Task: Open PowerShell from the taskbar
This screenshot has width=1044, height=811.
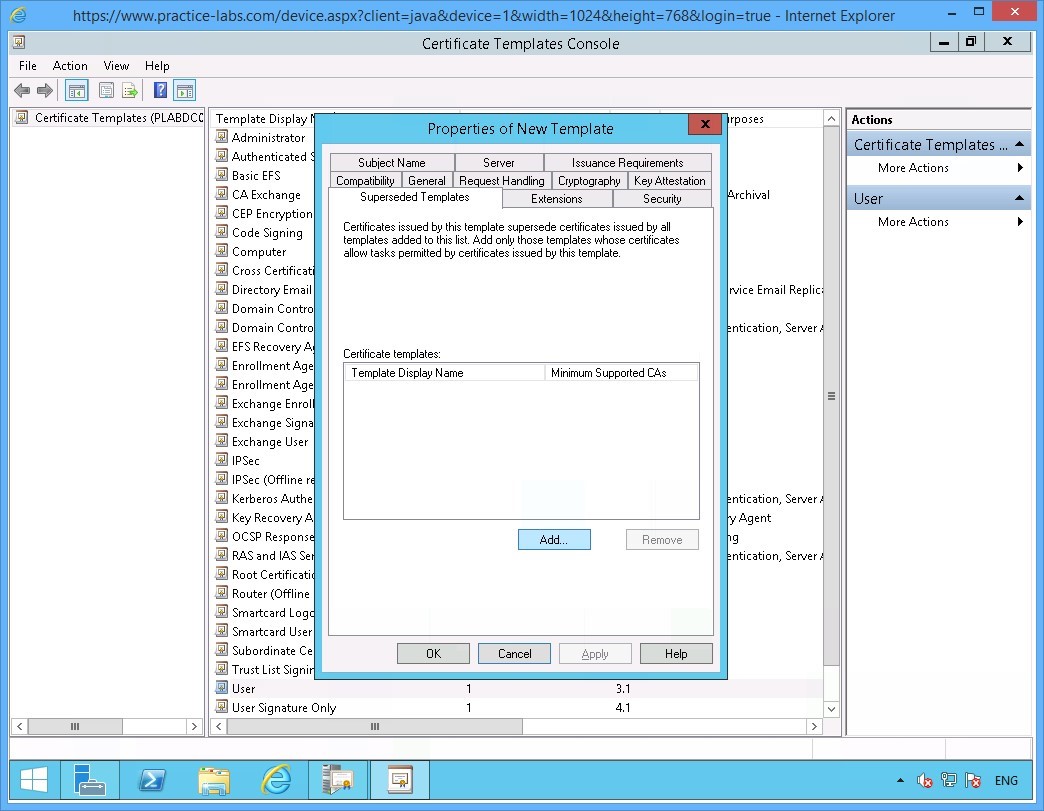Action: (152, 780)
